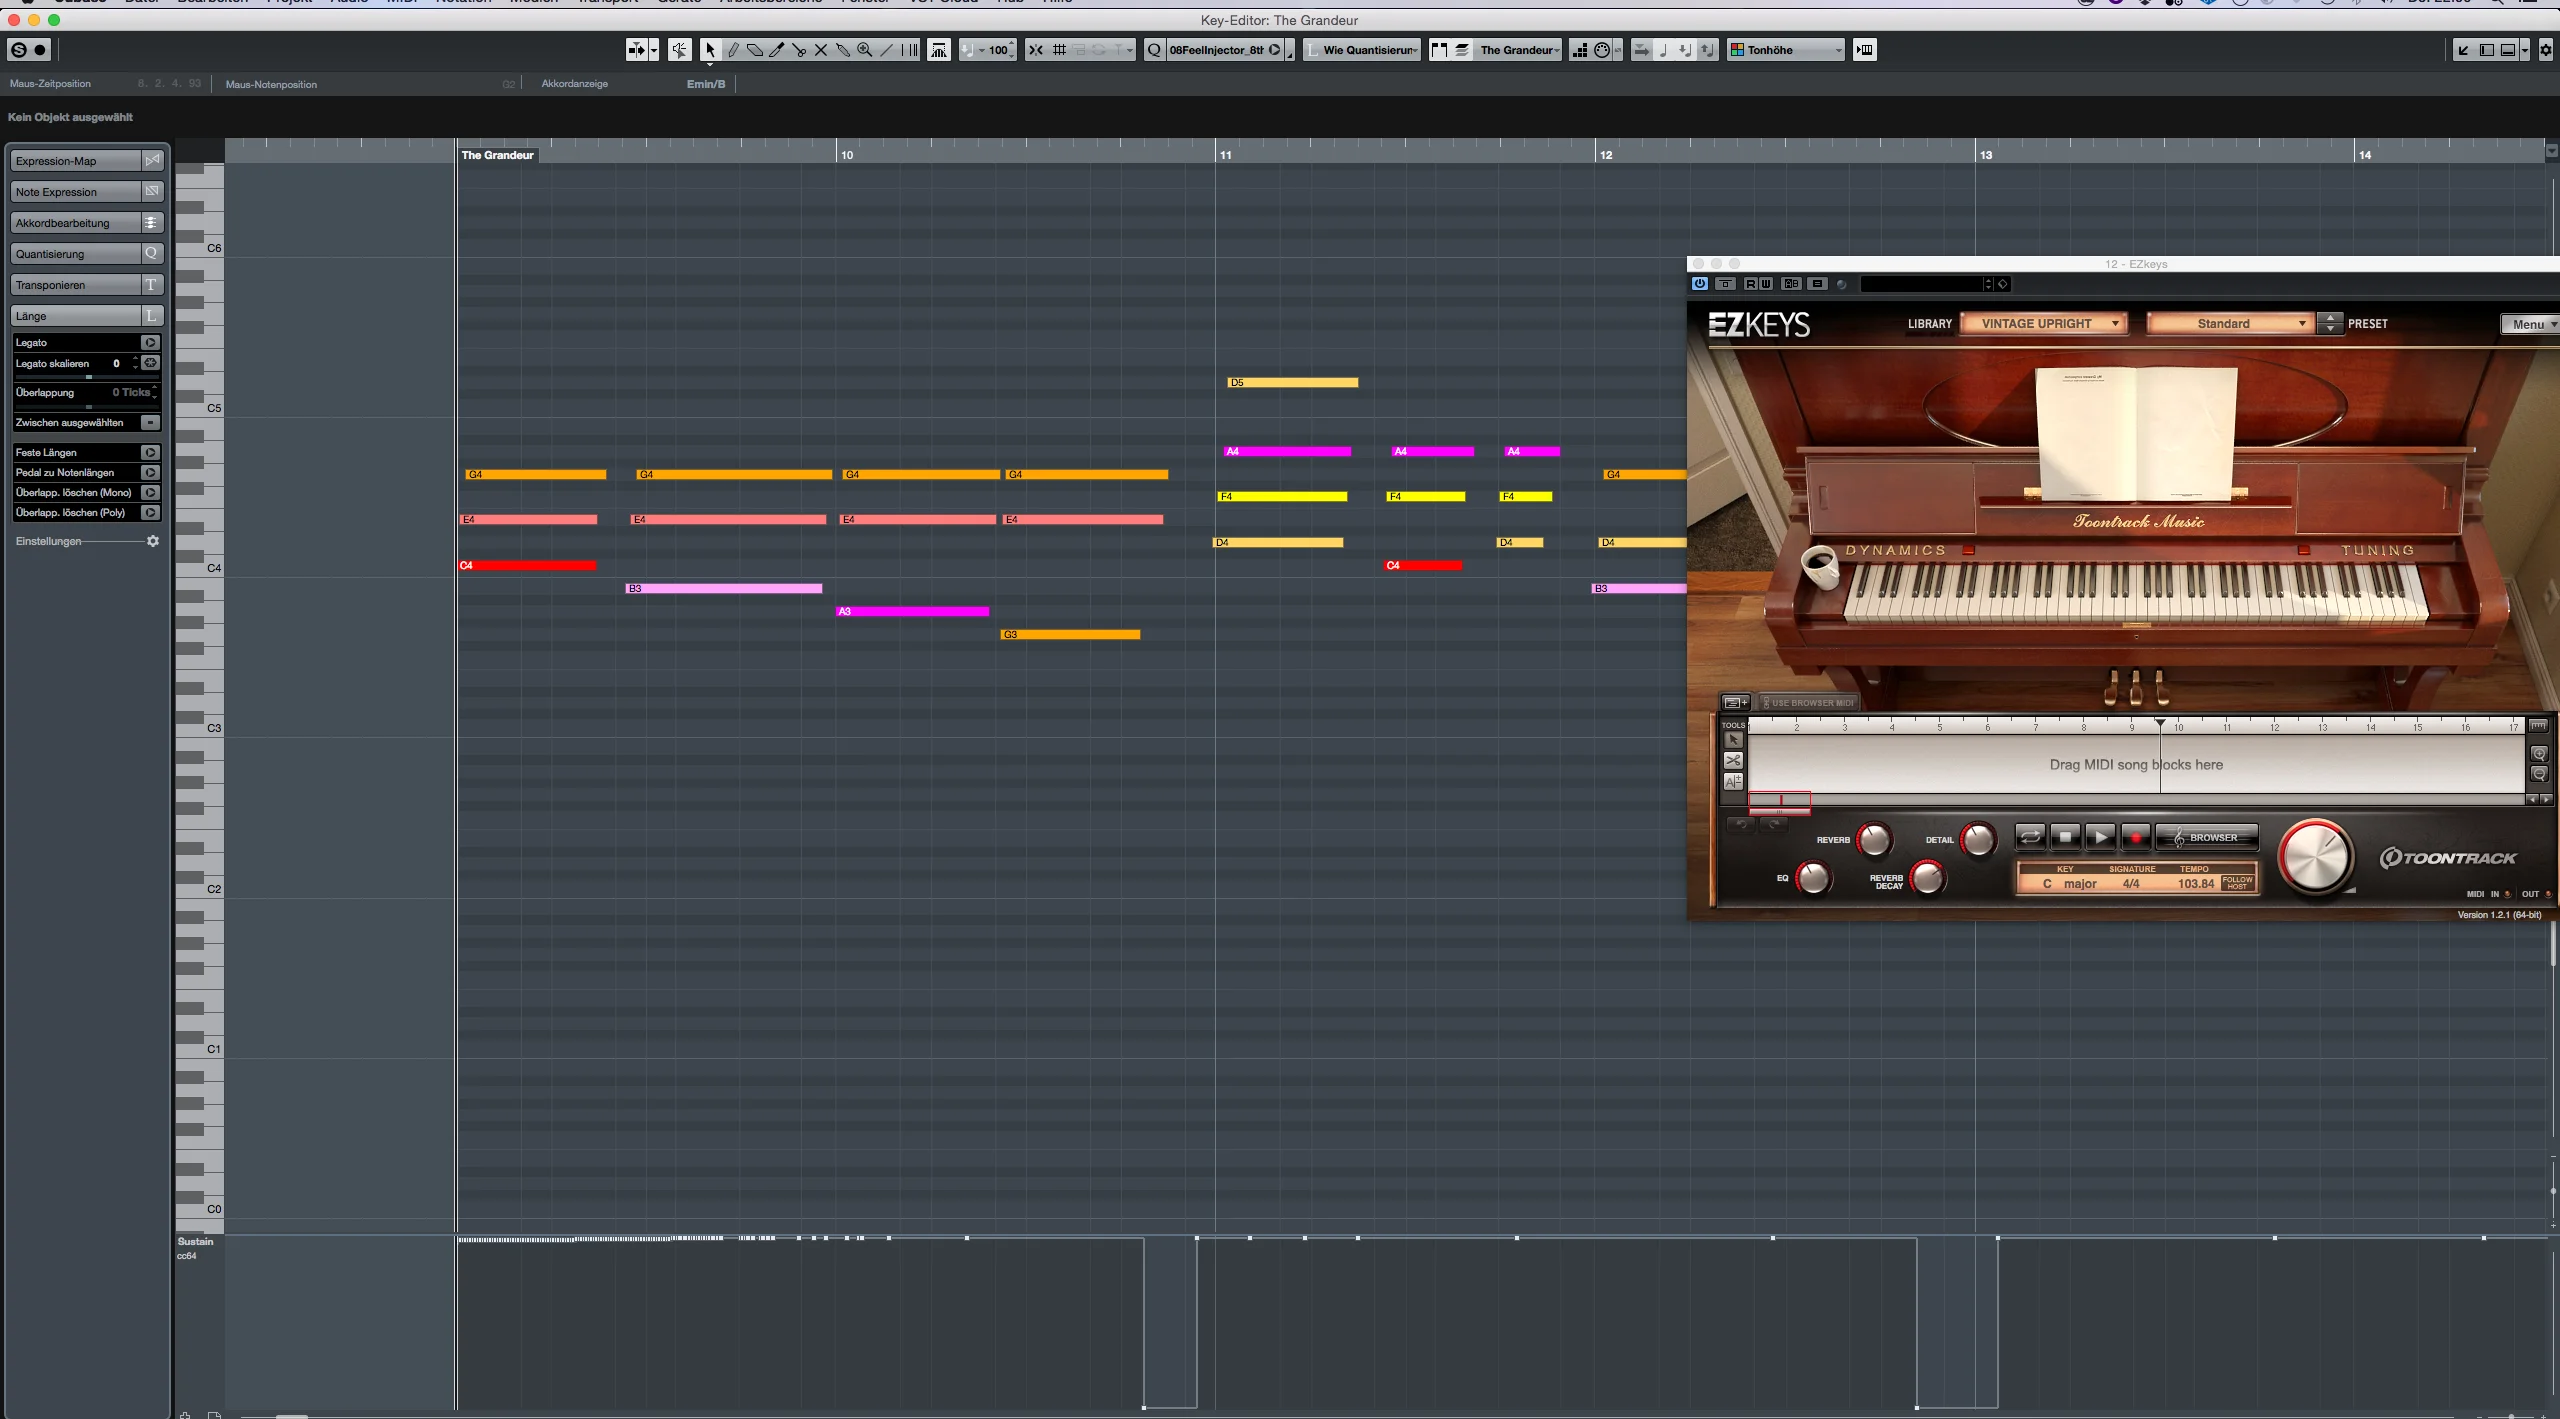Open the EZkeys Browser button
The width and height of the screenshot is (2560, 1419).
(2207, 837)
